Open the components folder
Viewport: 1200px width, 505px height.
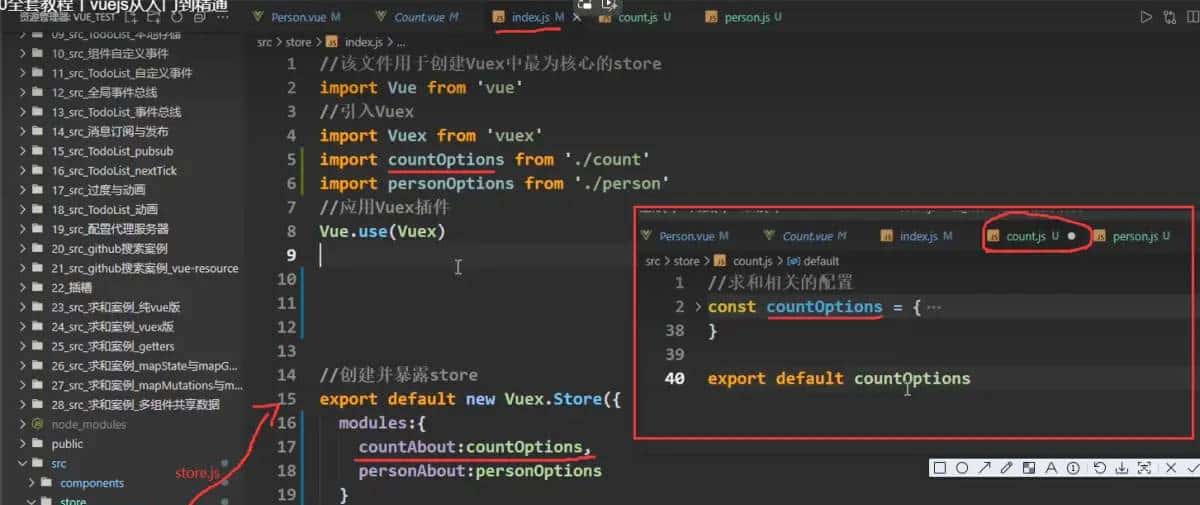92,483
